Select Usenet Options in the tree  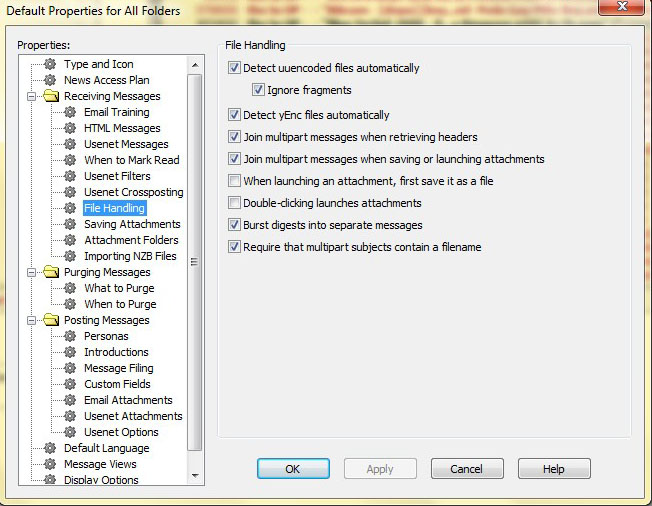(x=121, y=432)
